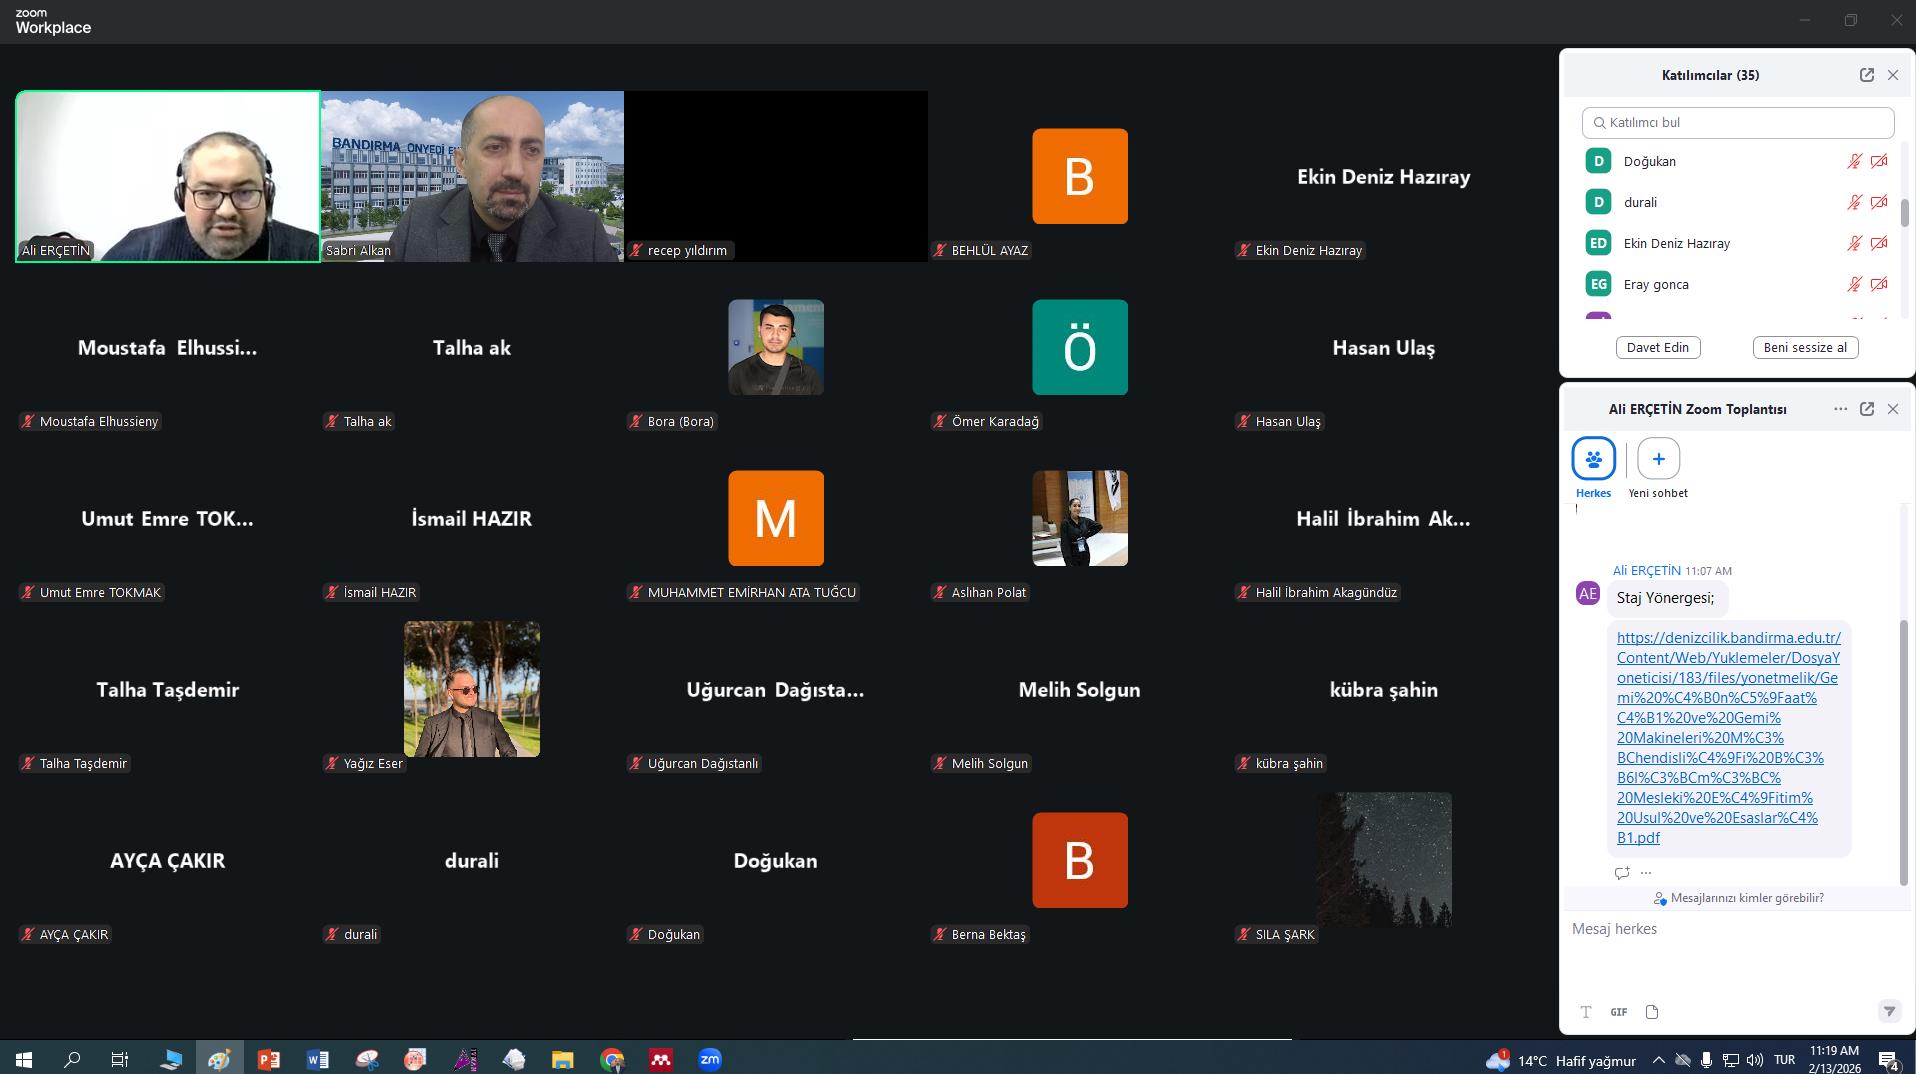The image size is (1916, 1074).
Task: Send the chat message
Action: pos(1888,1011)
